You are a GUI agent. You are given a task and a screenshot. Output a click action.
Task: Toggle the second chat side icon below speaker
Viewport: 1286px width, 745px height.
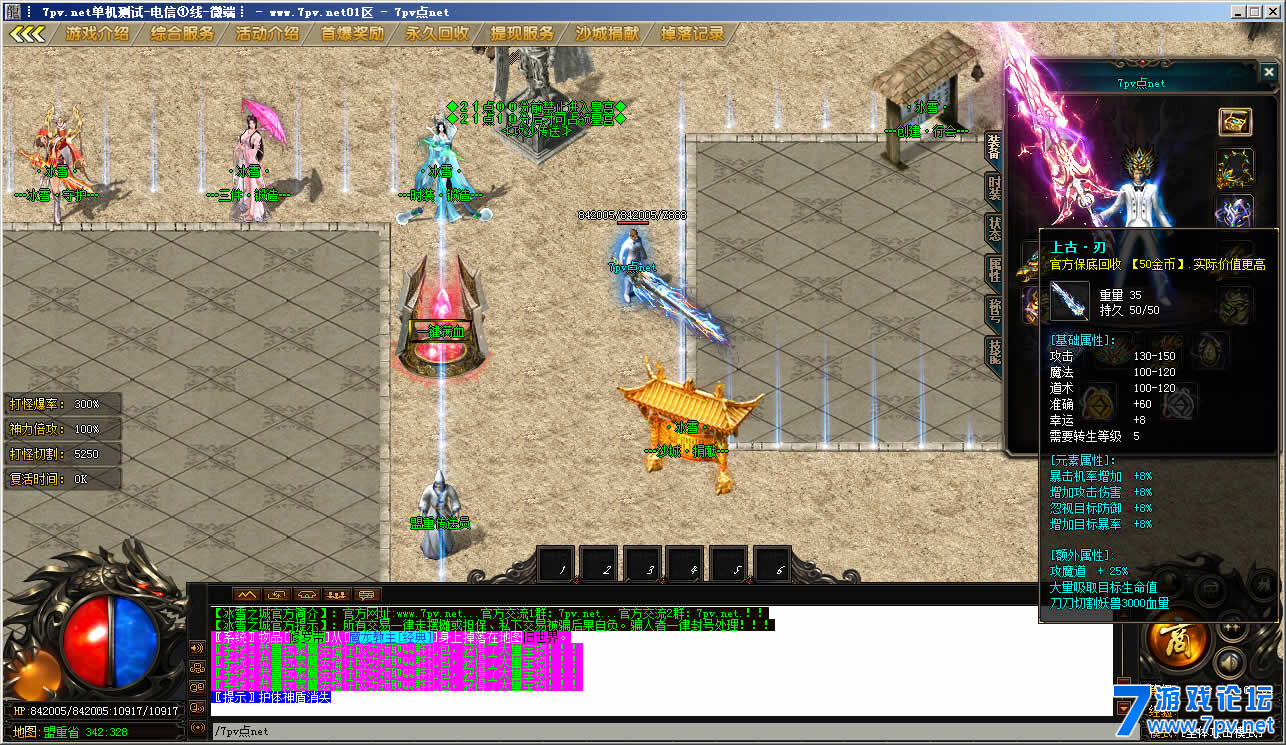point(197,667)
